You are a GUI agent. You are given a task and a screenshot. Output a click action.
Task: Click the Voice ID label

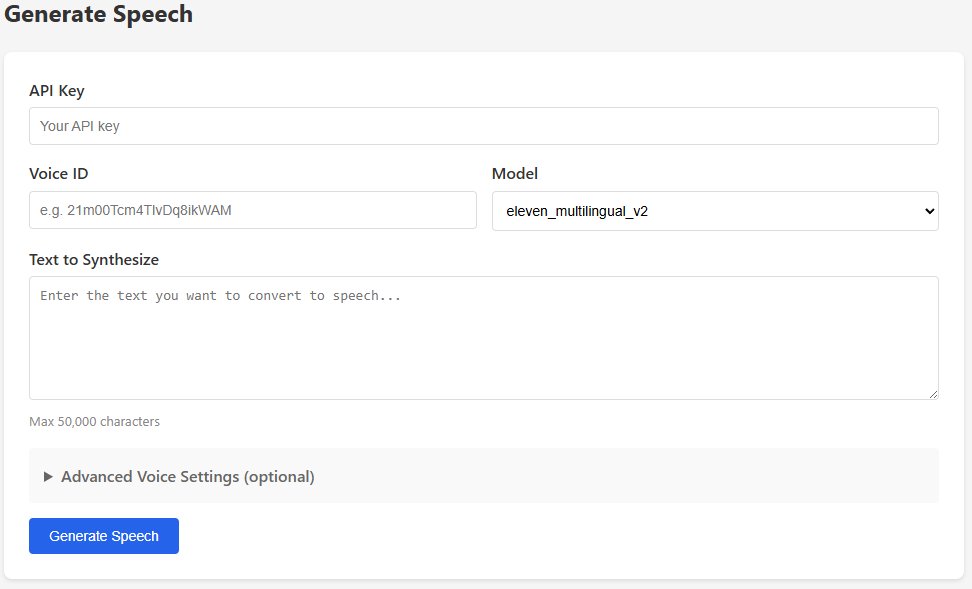(59, 174)
